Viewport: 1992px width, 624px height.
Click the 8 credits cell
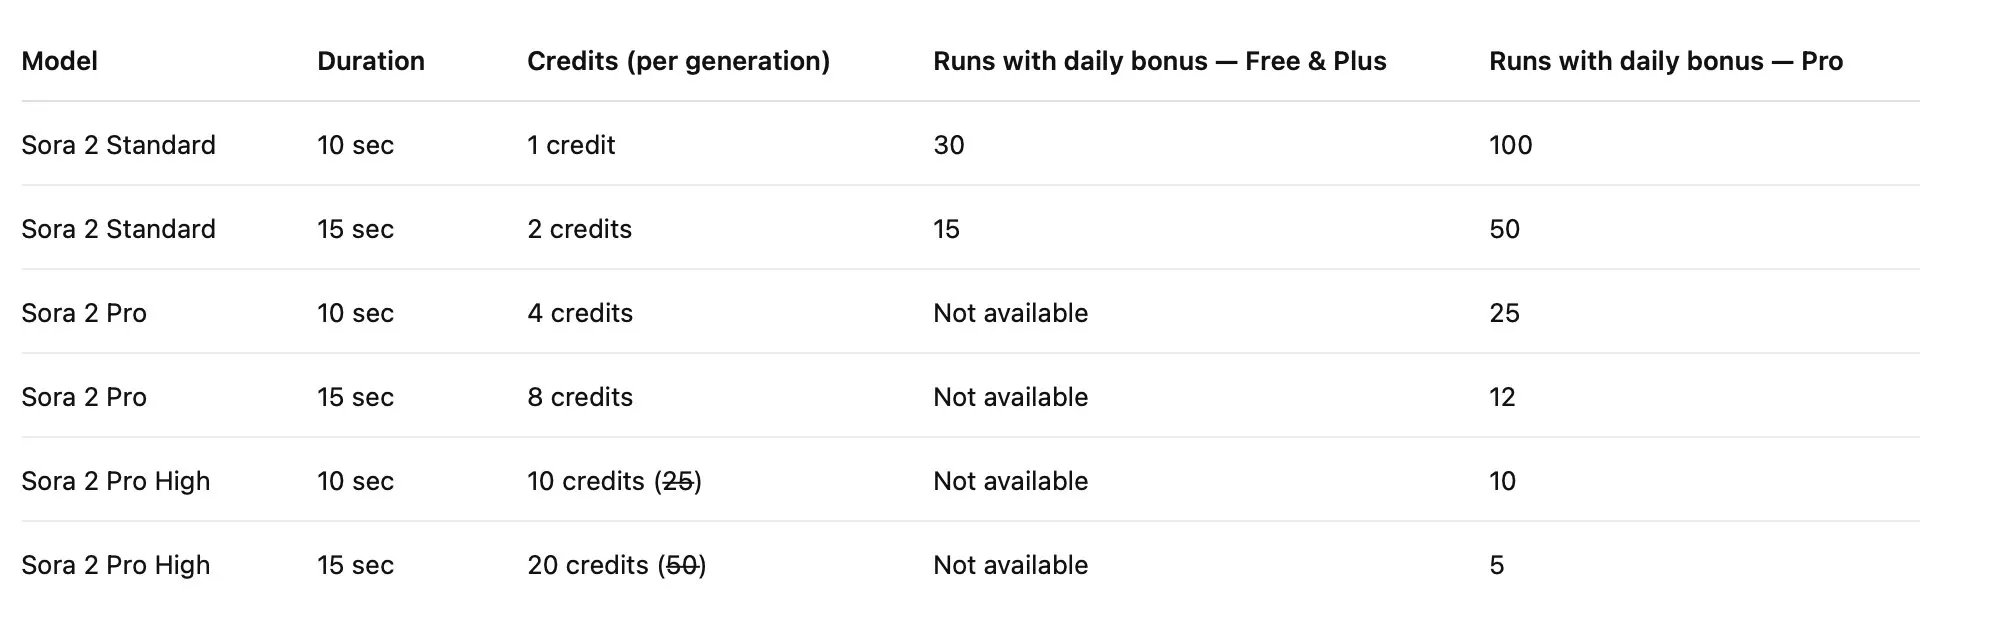click(579, 397)
